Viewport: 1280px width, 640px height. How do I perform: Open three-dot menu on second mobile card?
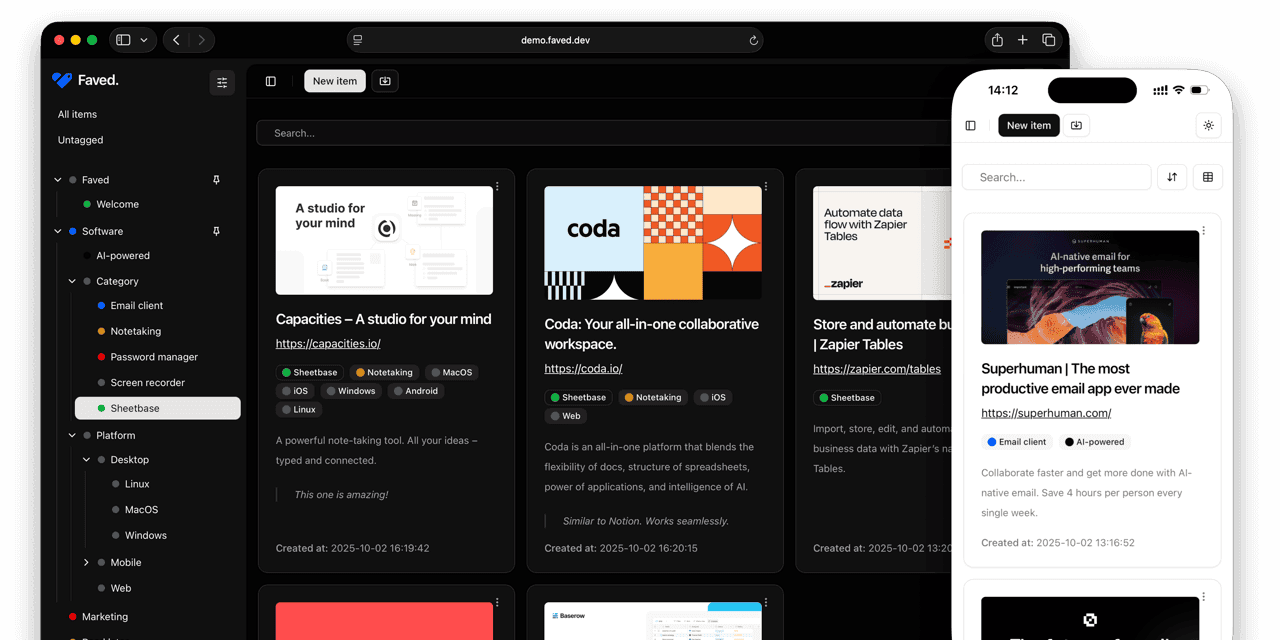point(1203,597)
